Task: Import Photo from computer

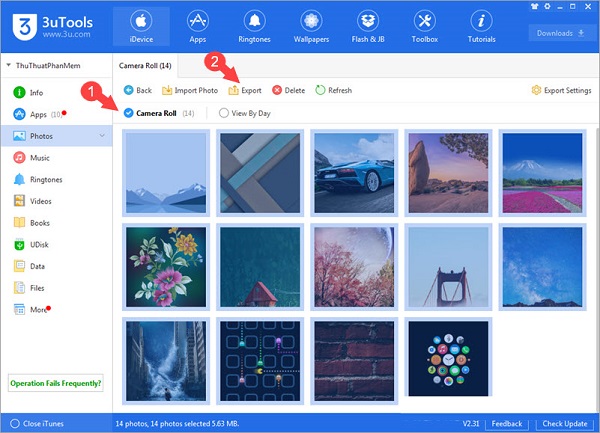Action: pos(190,90)
